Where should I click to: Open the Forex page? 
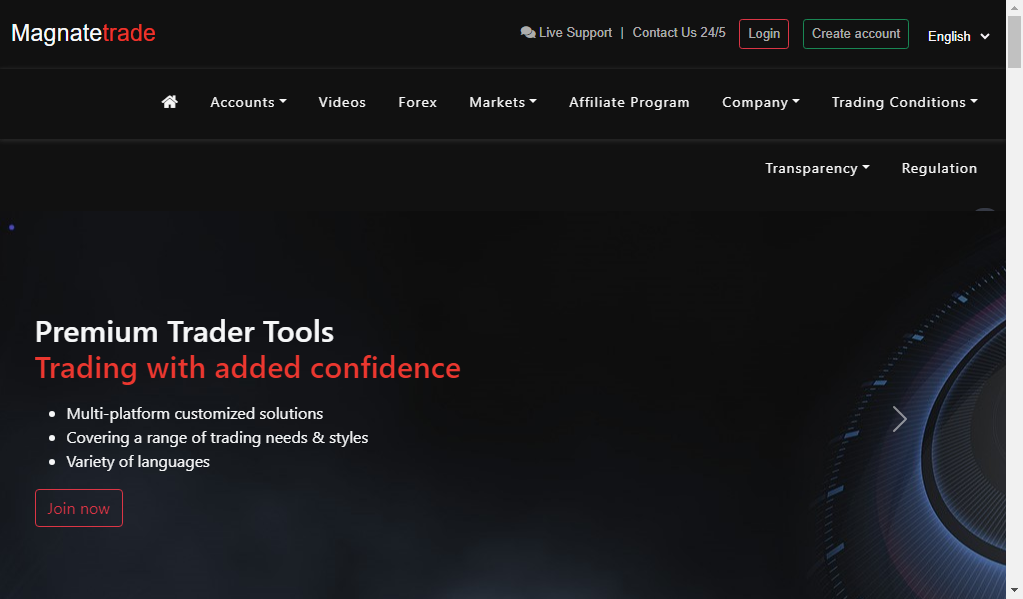click(x=418, y=102)
